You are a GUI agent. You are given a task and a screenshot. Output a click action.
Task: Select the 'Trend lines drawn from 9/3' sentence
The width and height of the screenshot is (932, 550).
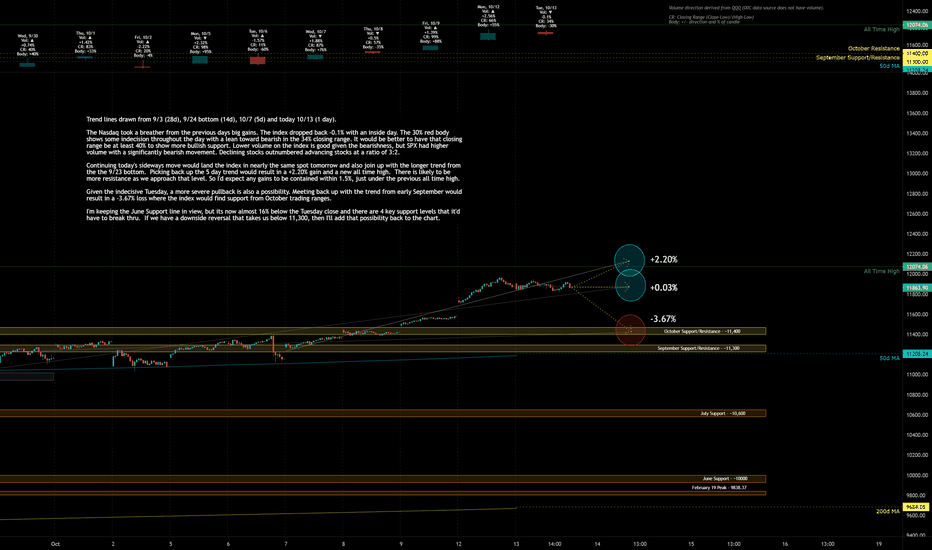tap(211, 120)
